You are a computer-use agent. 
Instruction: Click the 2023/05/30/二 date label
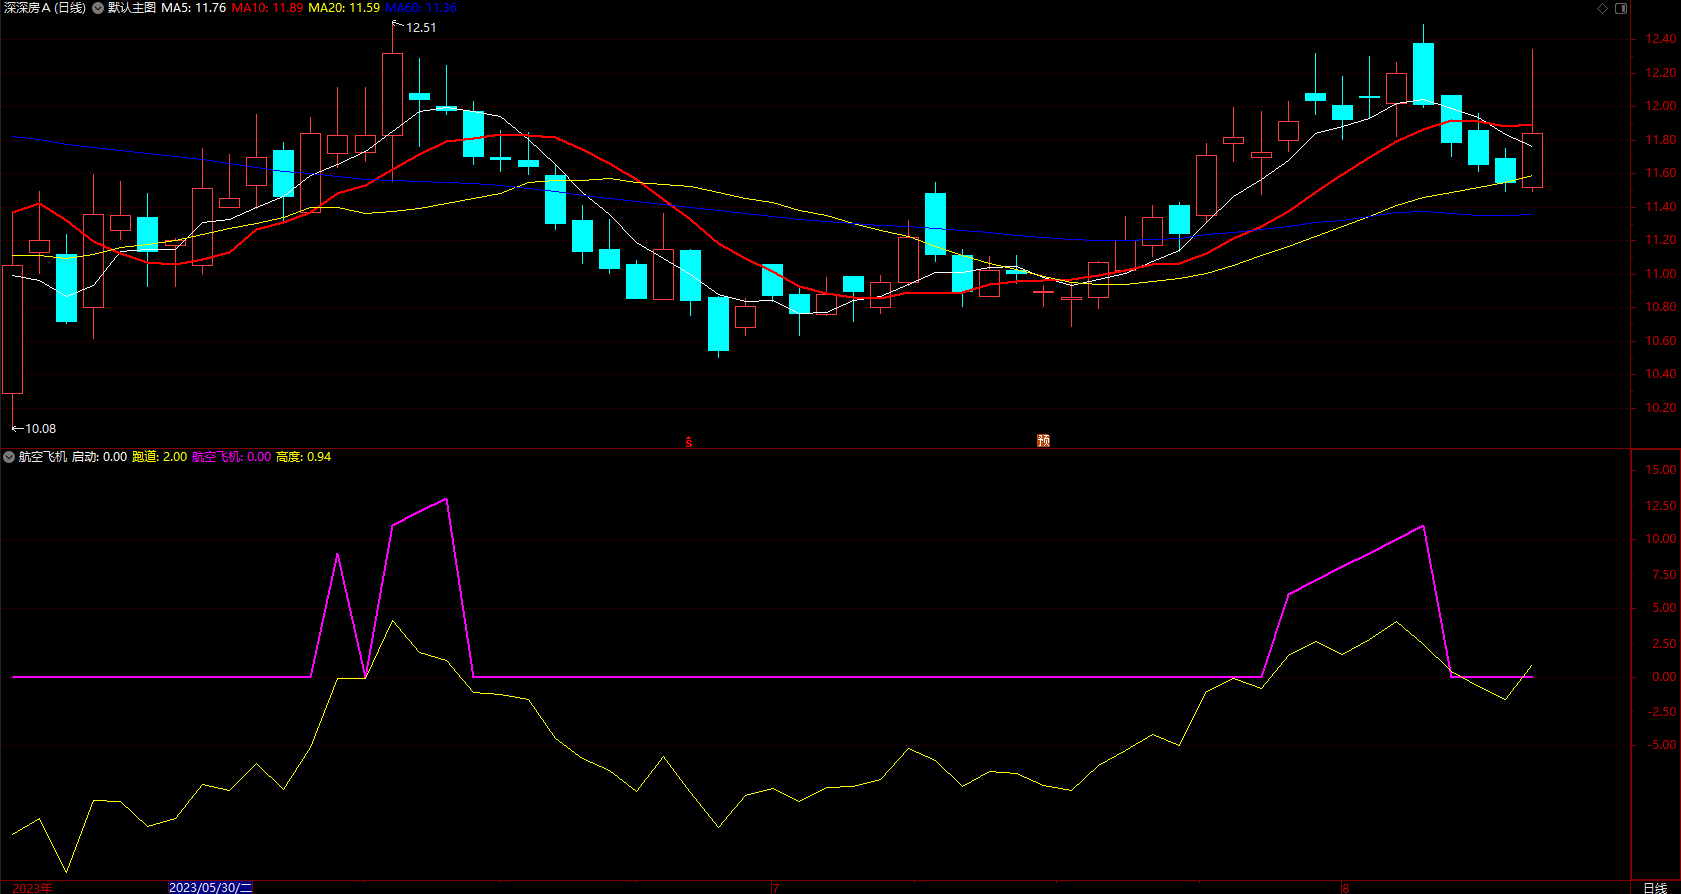[211, 887]
